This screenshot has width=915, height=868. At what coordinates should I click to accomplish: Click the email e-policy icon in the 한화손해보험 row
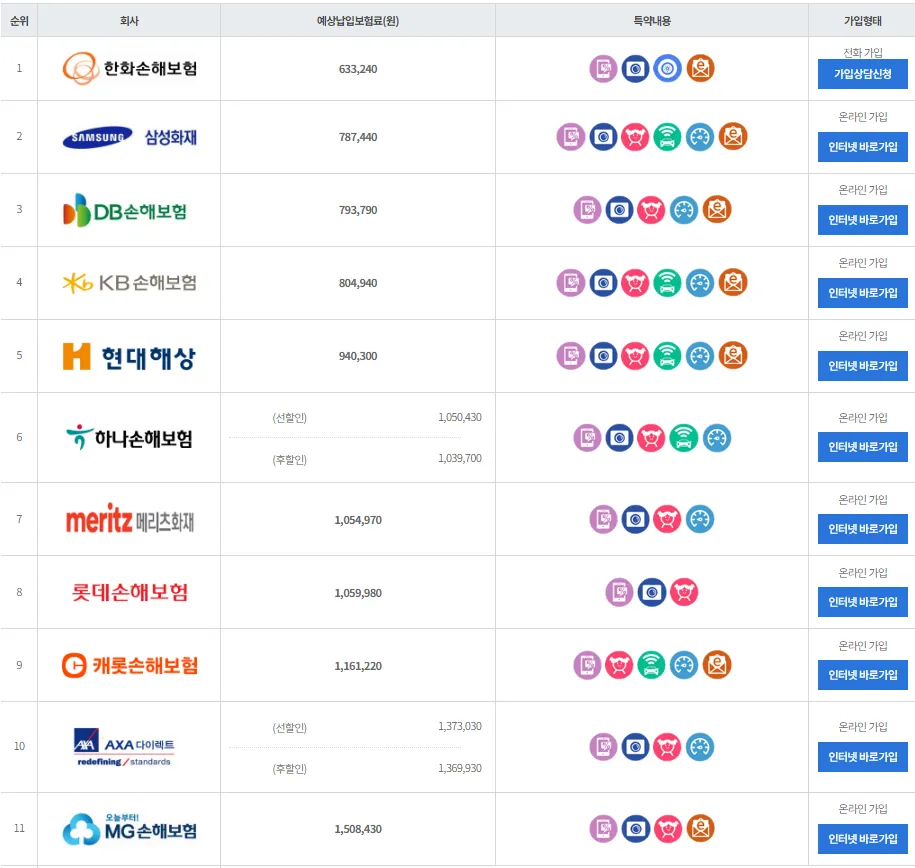(700, 69)
